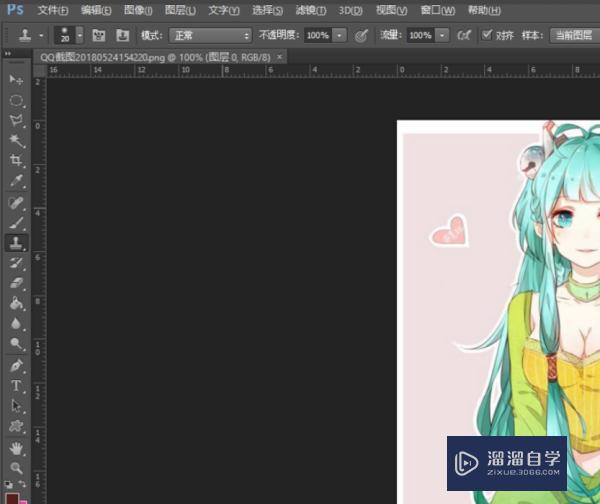Select the Paint Bucket tool
Viewport: 600px width, 504px height.
16,304
